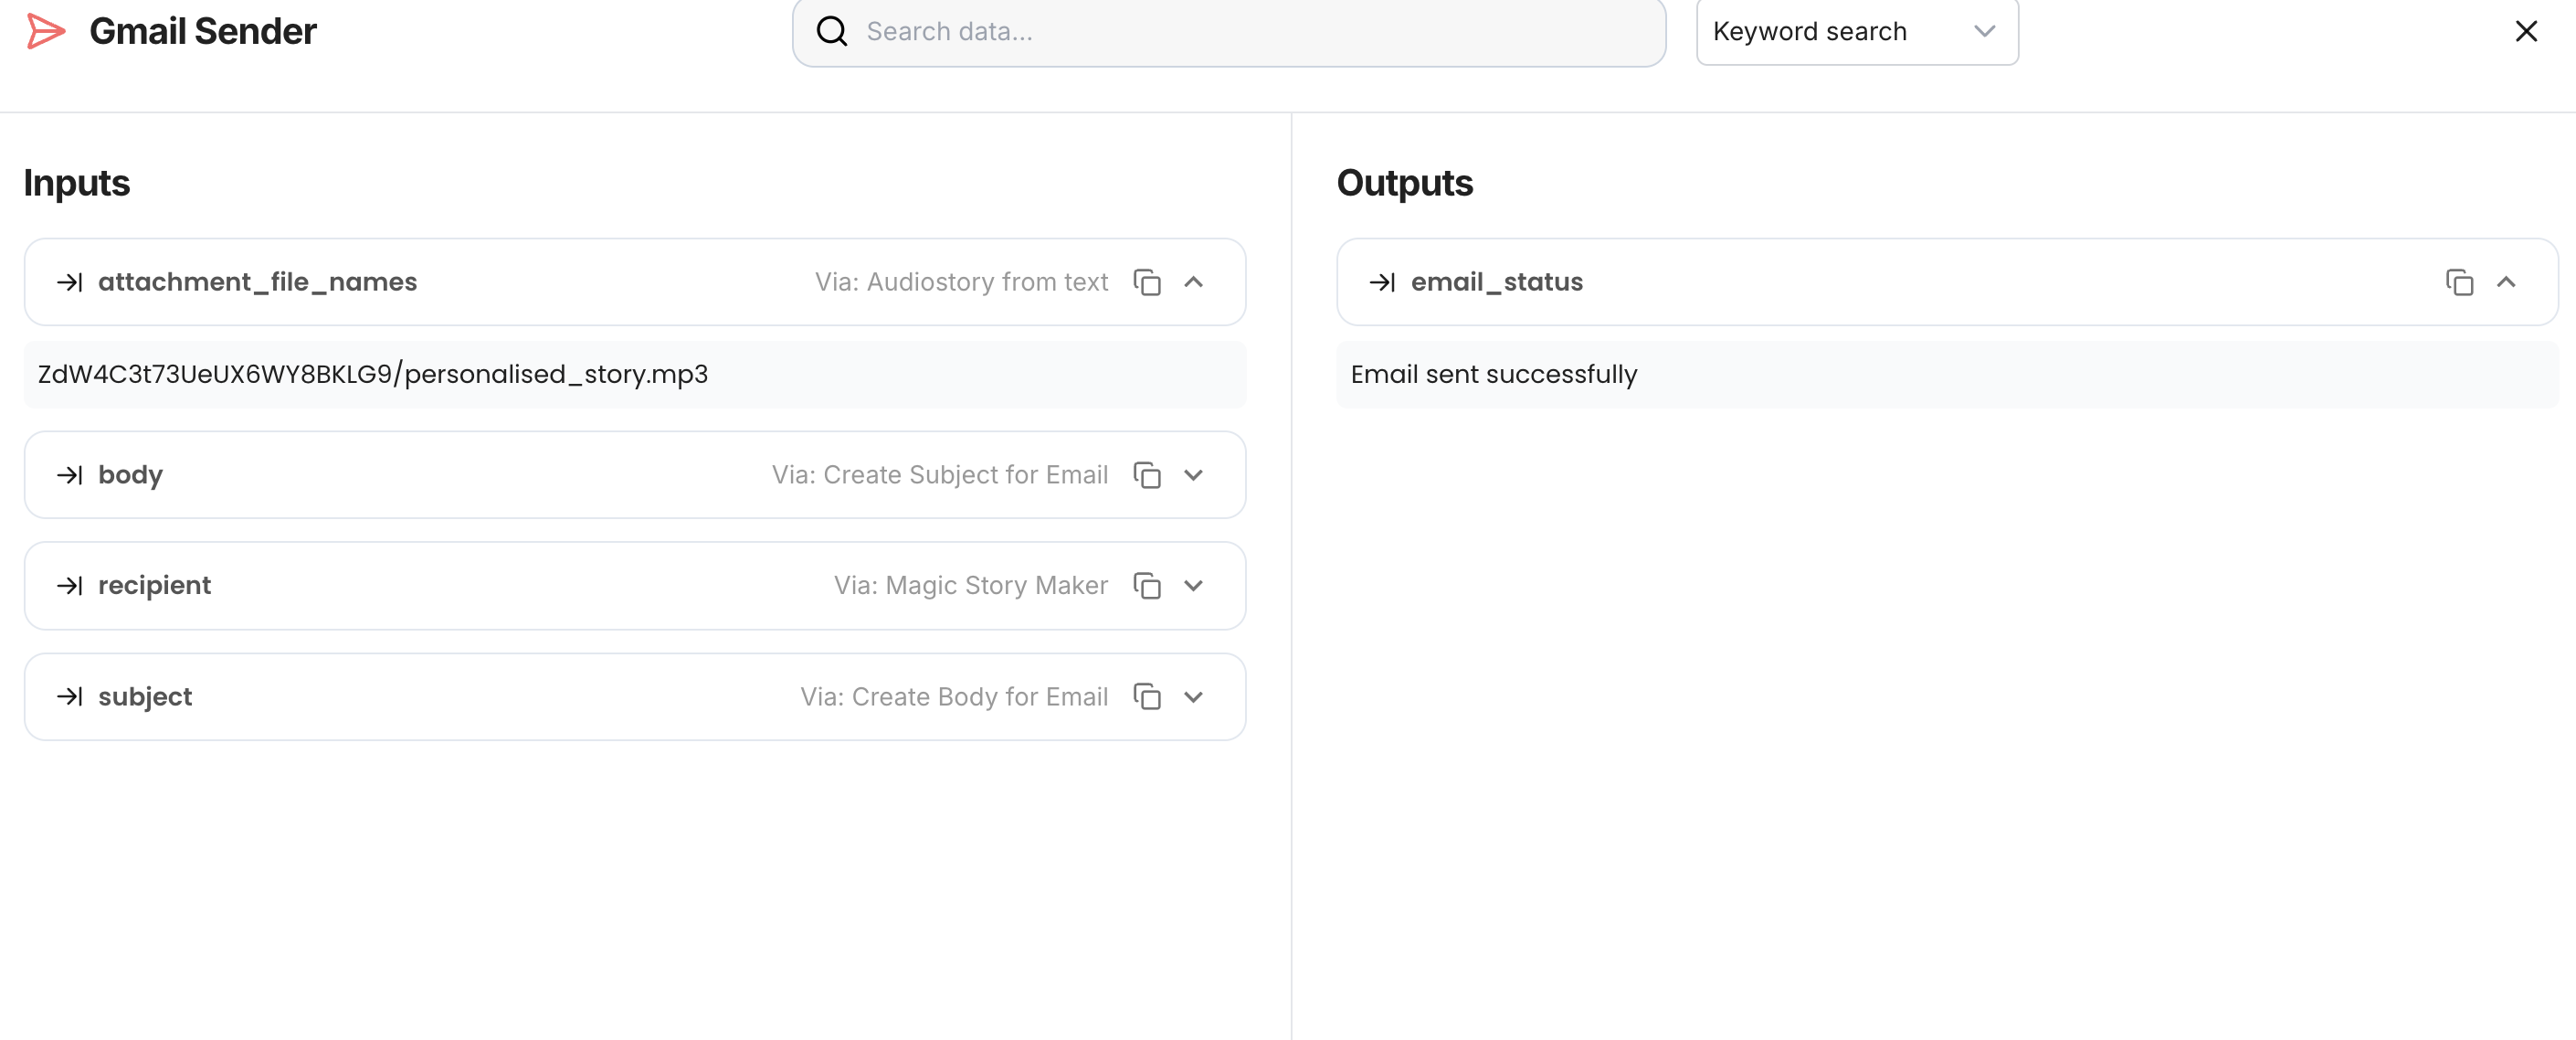Focus the Search data field
This screenshot has width=2576, height=1040.
pyautogui.click(x=1229, y=31)
